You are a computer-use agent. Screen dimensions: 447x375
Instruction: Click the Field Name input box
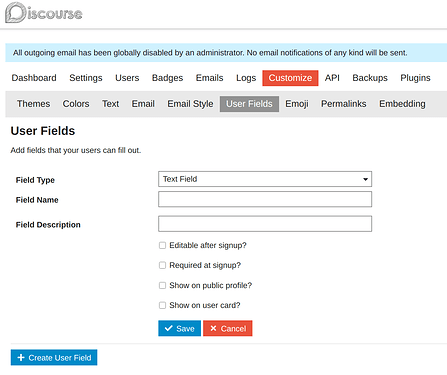click(265, 199)
